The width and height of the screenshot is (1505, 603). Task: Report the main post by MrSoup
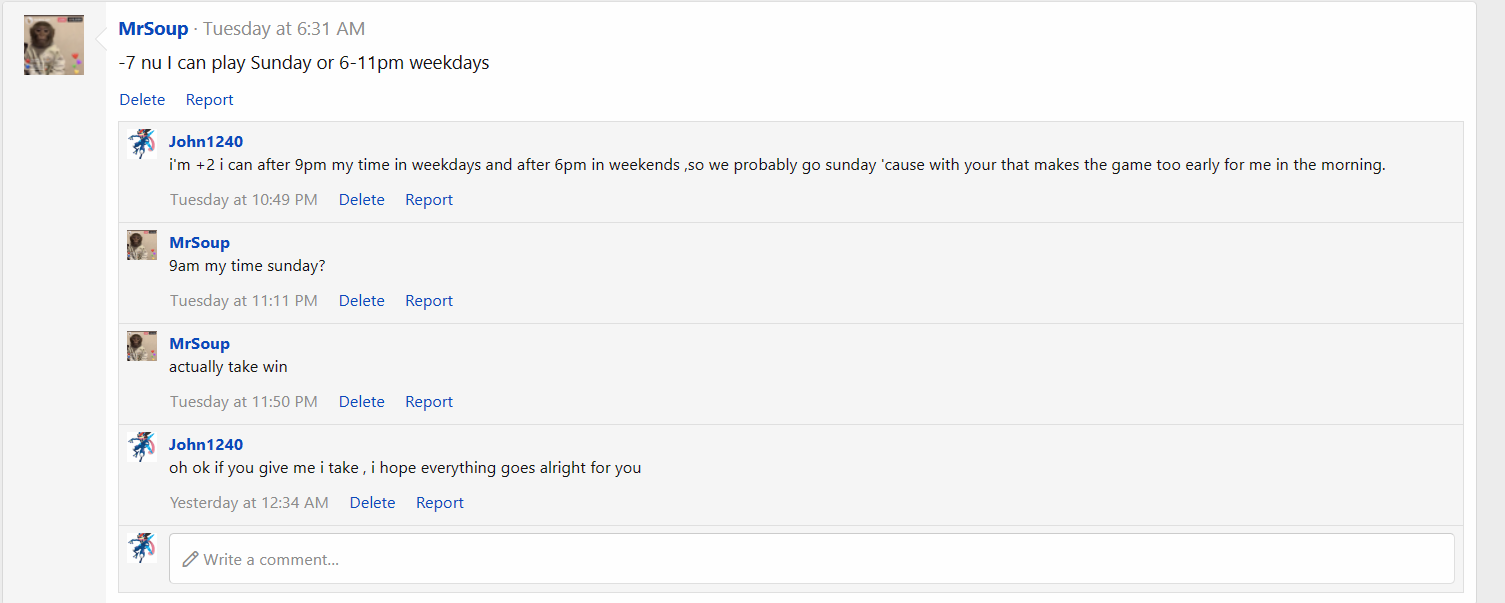(209, 100)
